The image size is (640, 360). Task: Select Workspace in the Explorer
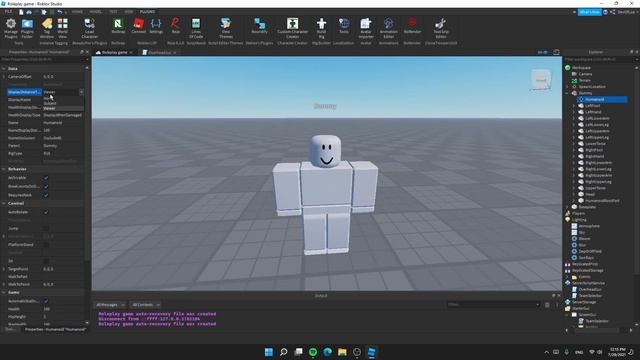(x=582, y=68)
